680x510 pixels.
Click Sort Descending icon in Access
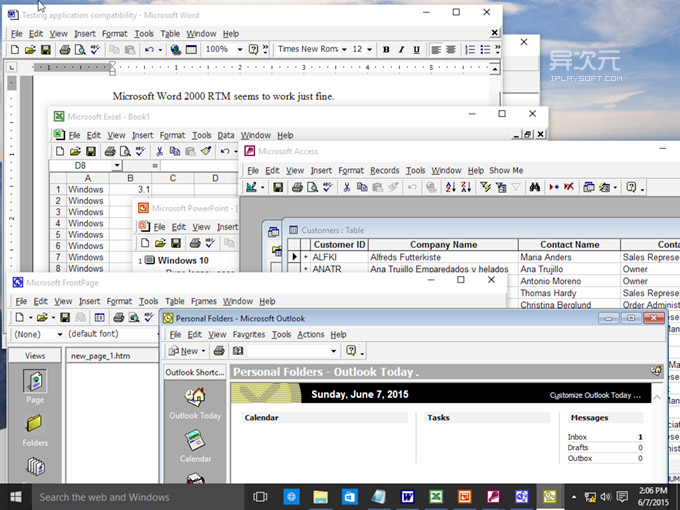click(x=466, y=187)
